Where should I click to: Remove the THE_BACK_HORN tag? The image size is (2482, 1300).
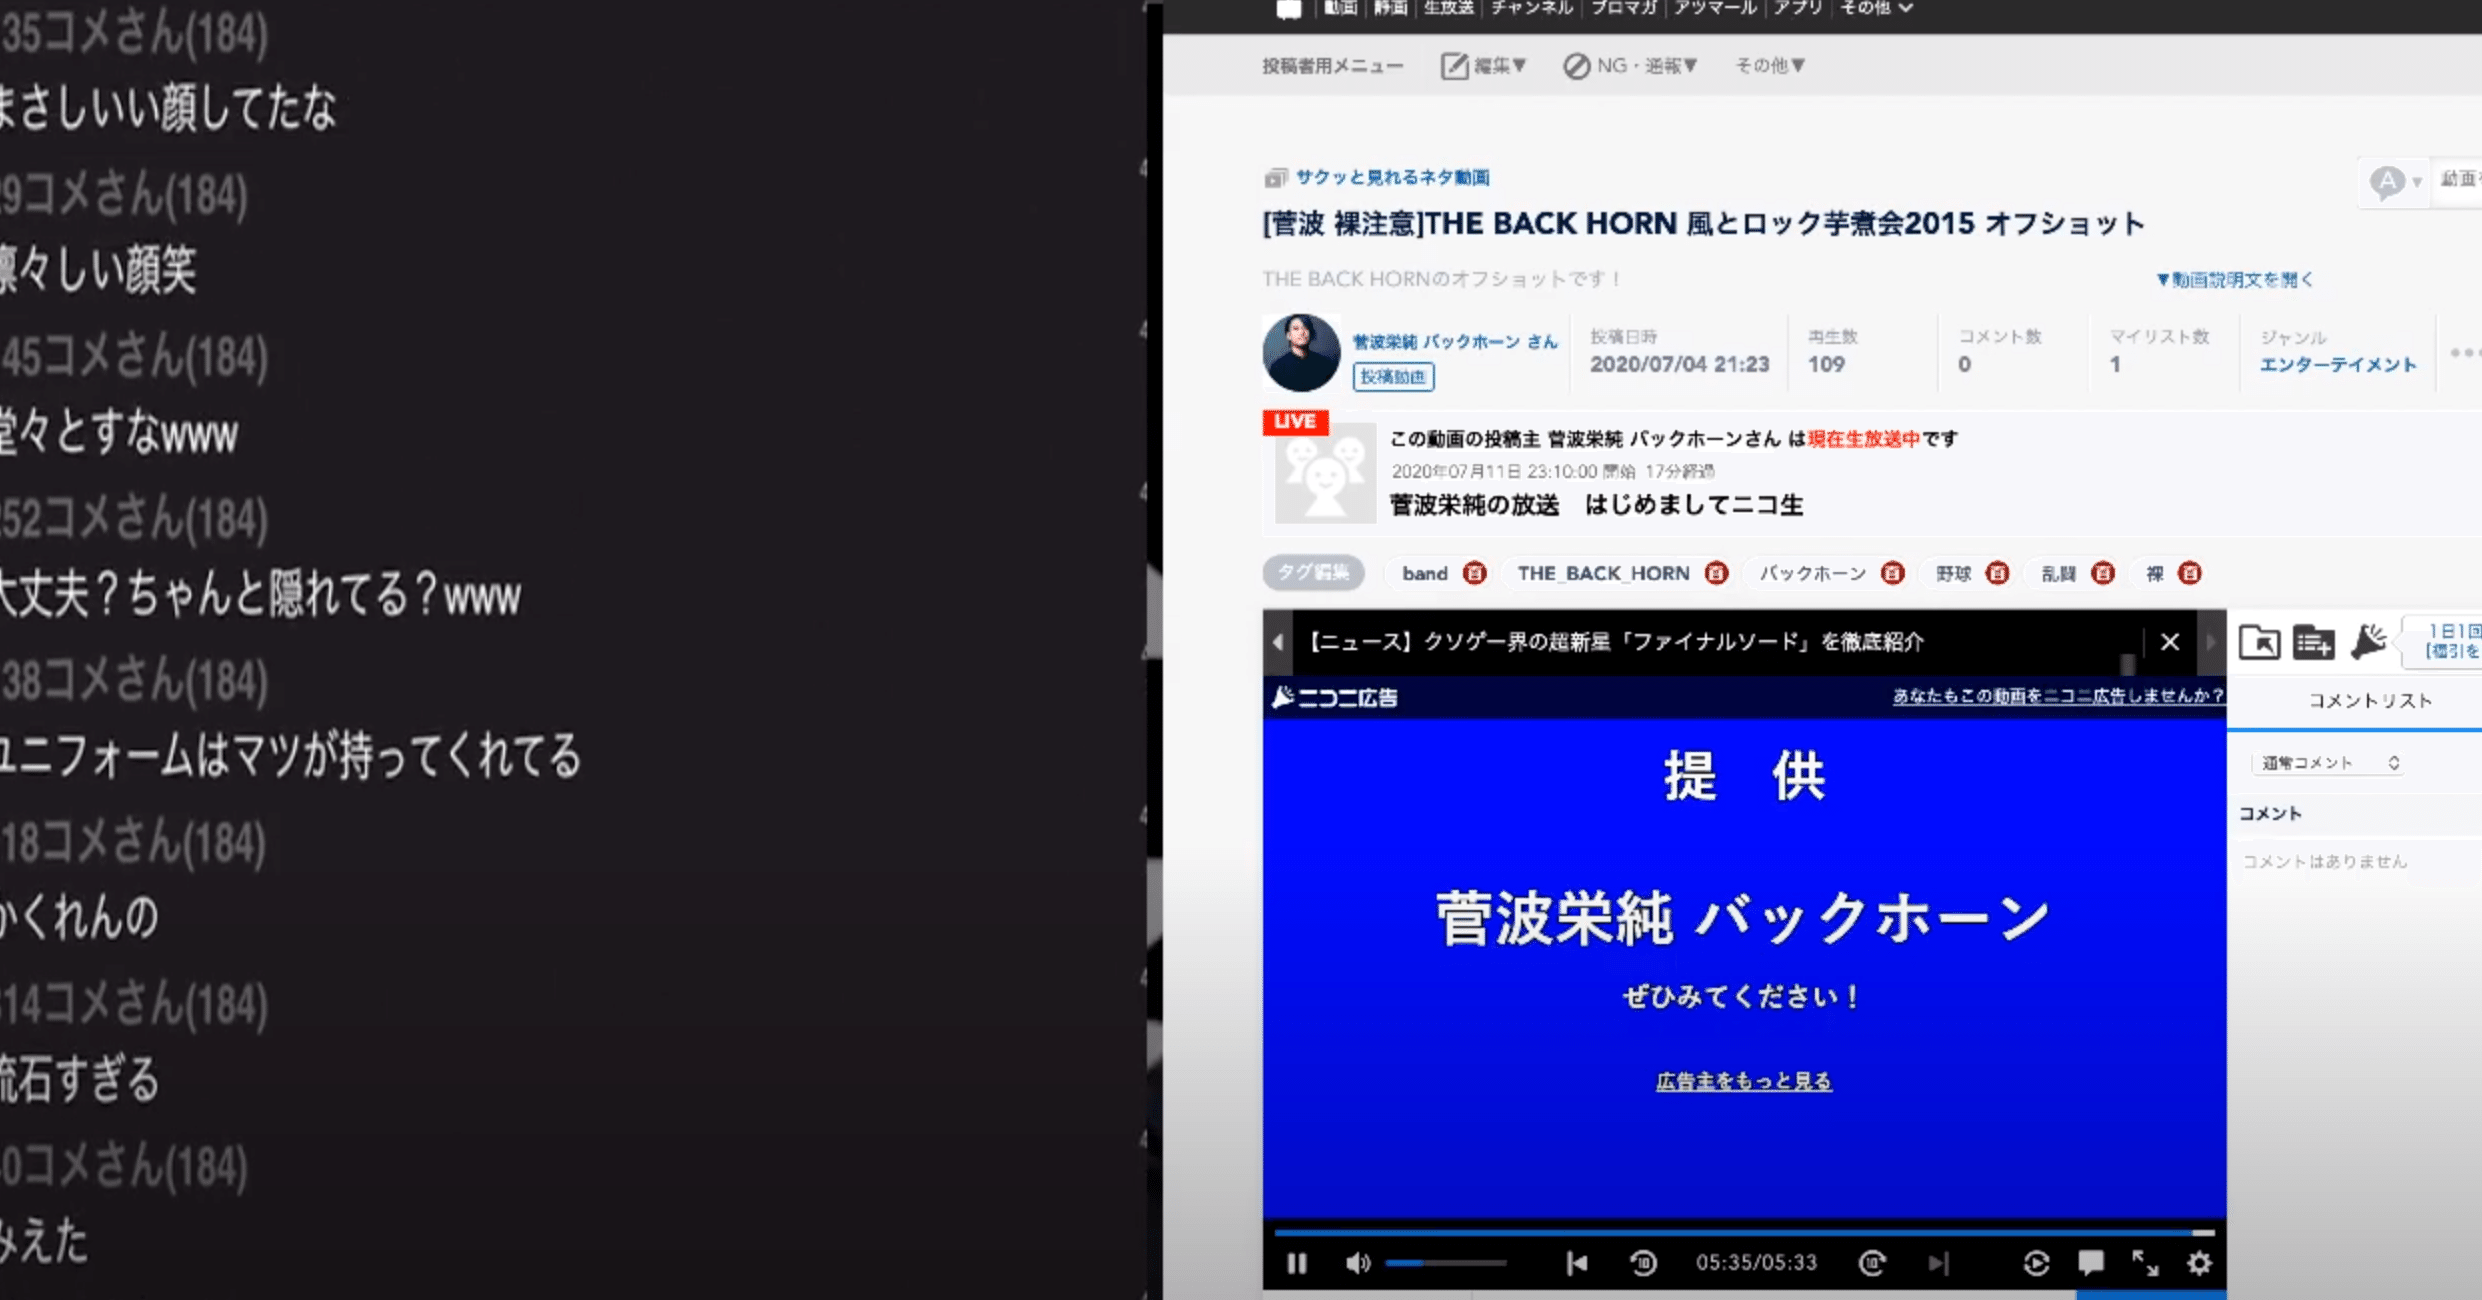pyautogui.click(x=1716, y=573)
